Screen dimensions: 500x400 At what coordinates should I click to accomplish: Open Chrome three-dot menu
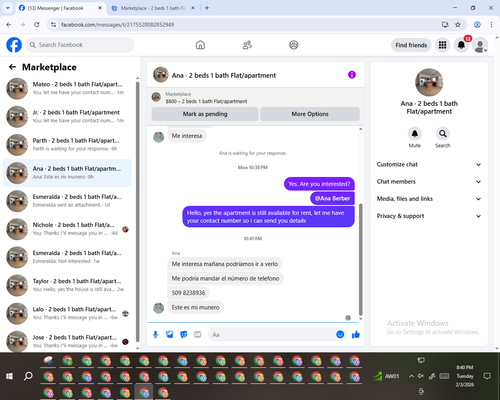491,25
